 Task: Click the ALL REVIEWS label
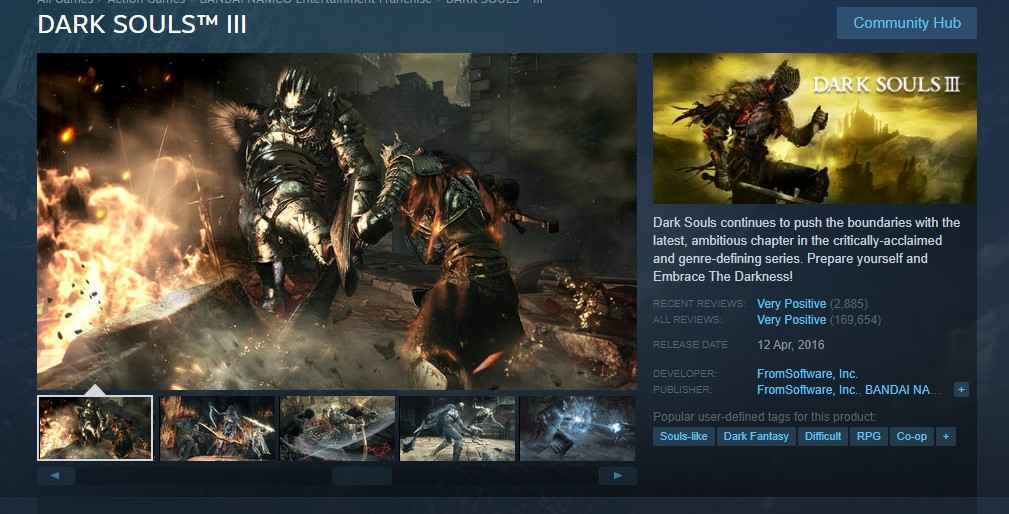(687, 320)
